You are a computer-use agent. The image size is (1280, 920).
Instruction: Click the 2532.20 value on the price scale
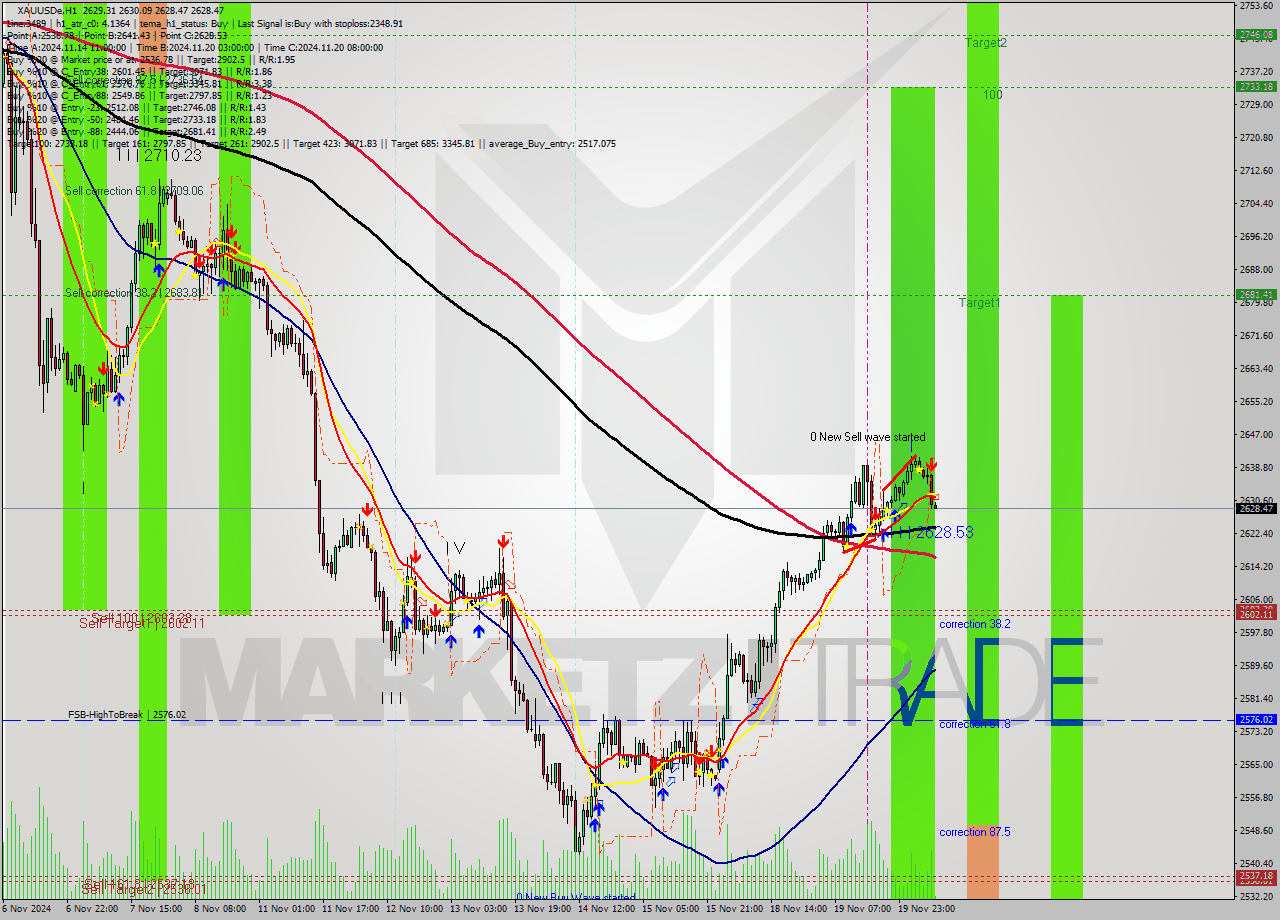click(1256, 896)
